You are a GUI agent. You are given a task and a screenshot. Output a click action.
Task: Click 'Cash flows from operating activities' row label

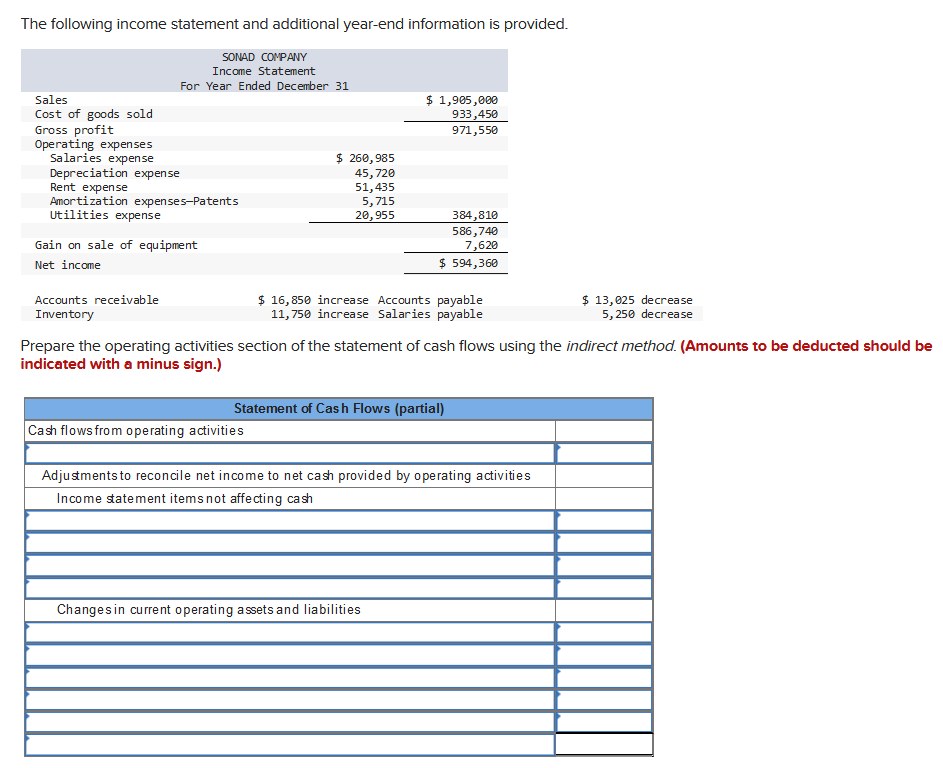(136, 431)
